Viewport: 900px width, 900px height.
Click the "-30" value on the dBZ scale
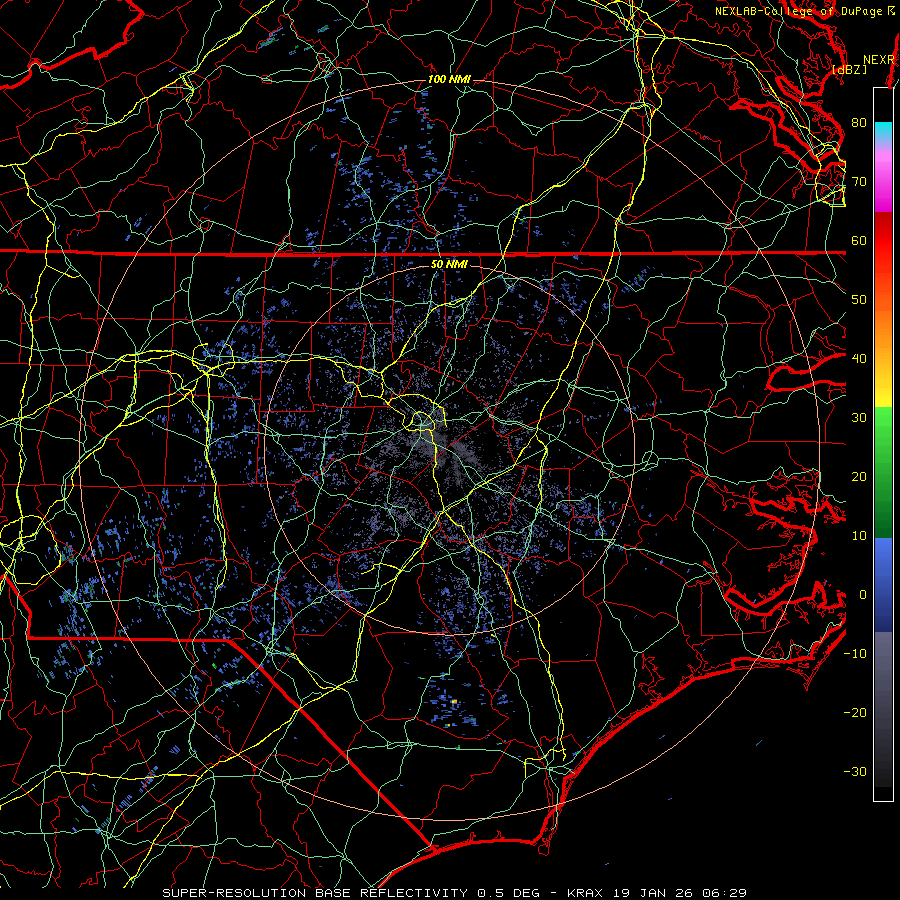click(855, 771)
